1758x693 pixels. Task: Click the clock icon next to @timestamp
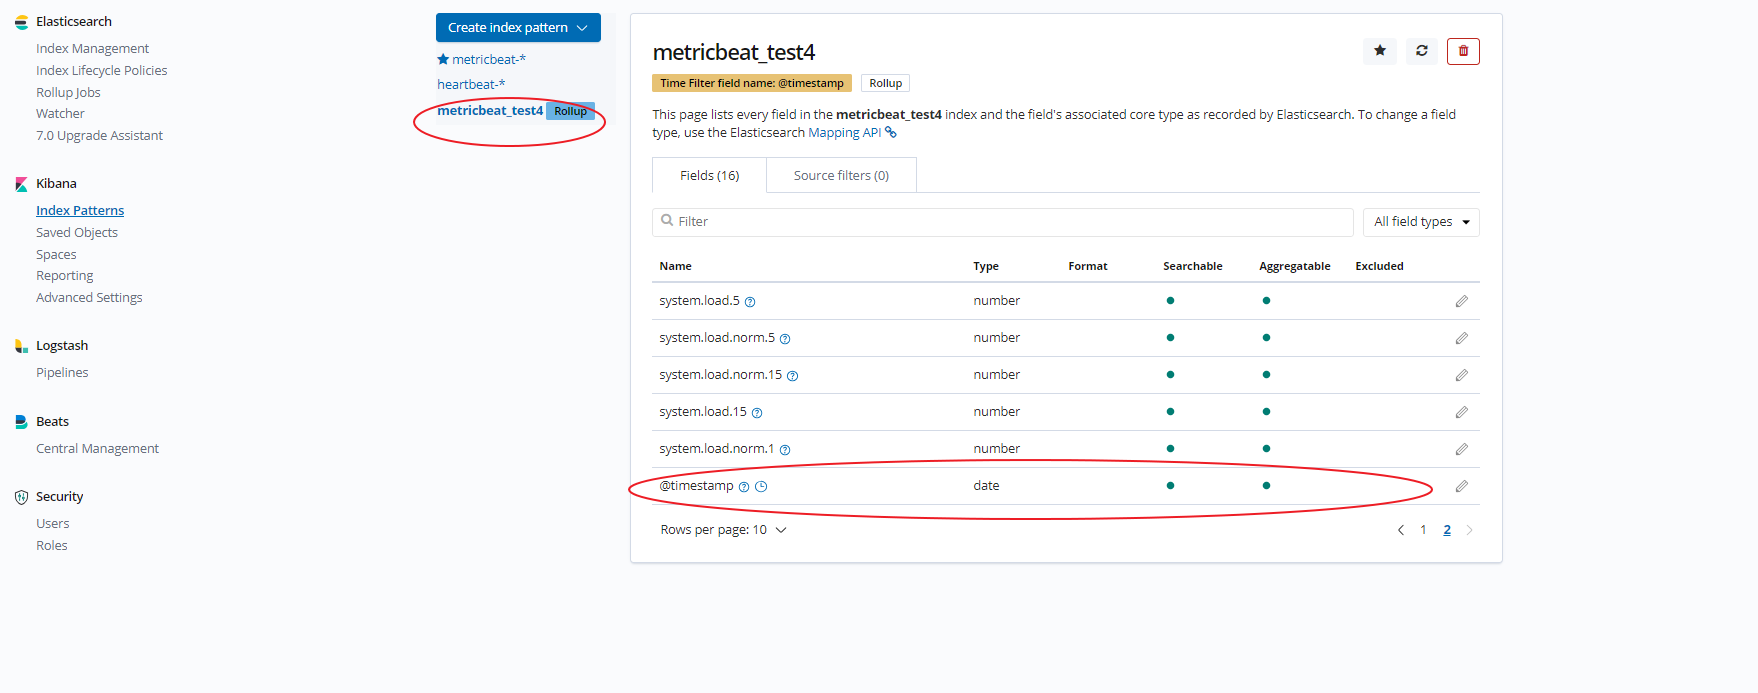tap(761, 487)
